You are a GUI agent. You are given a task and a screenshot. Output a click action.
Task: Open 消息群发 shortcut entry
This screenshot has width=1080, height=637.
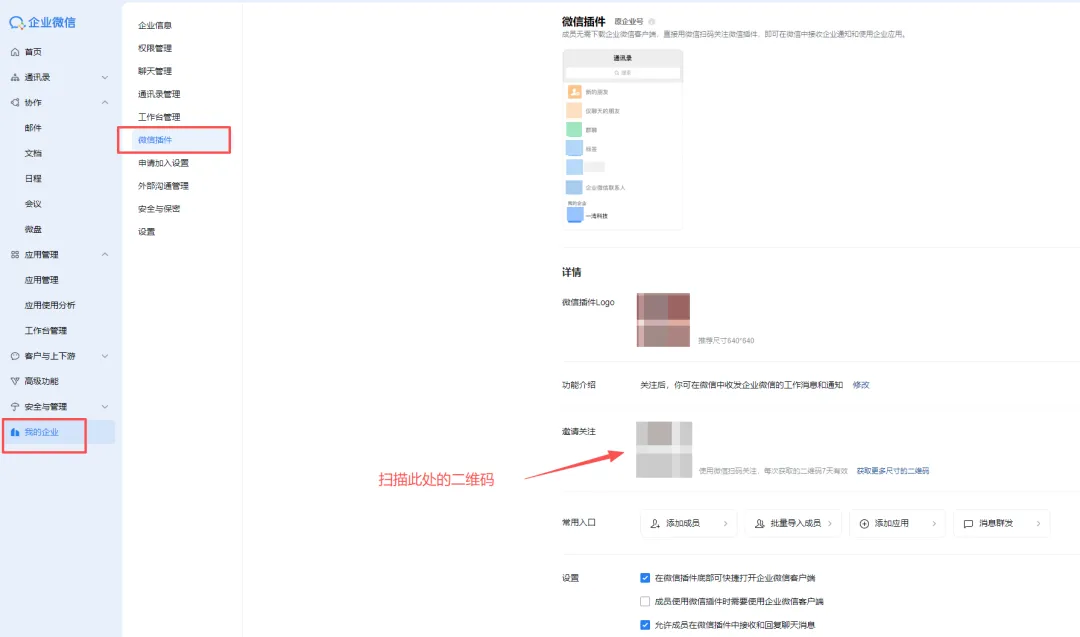pos(1001,523)
